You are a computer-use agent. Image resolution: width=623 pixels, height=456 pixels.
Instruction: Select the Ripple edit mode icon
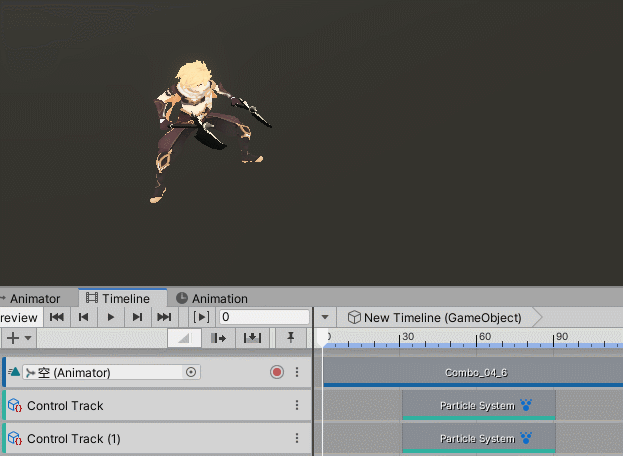219,338
